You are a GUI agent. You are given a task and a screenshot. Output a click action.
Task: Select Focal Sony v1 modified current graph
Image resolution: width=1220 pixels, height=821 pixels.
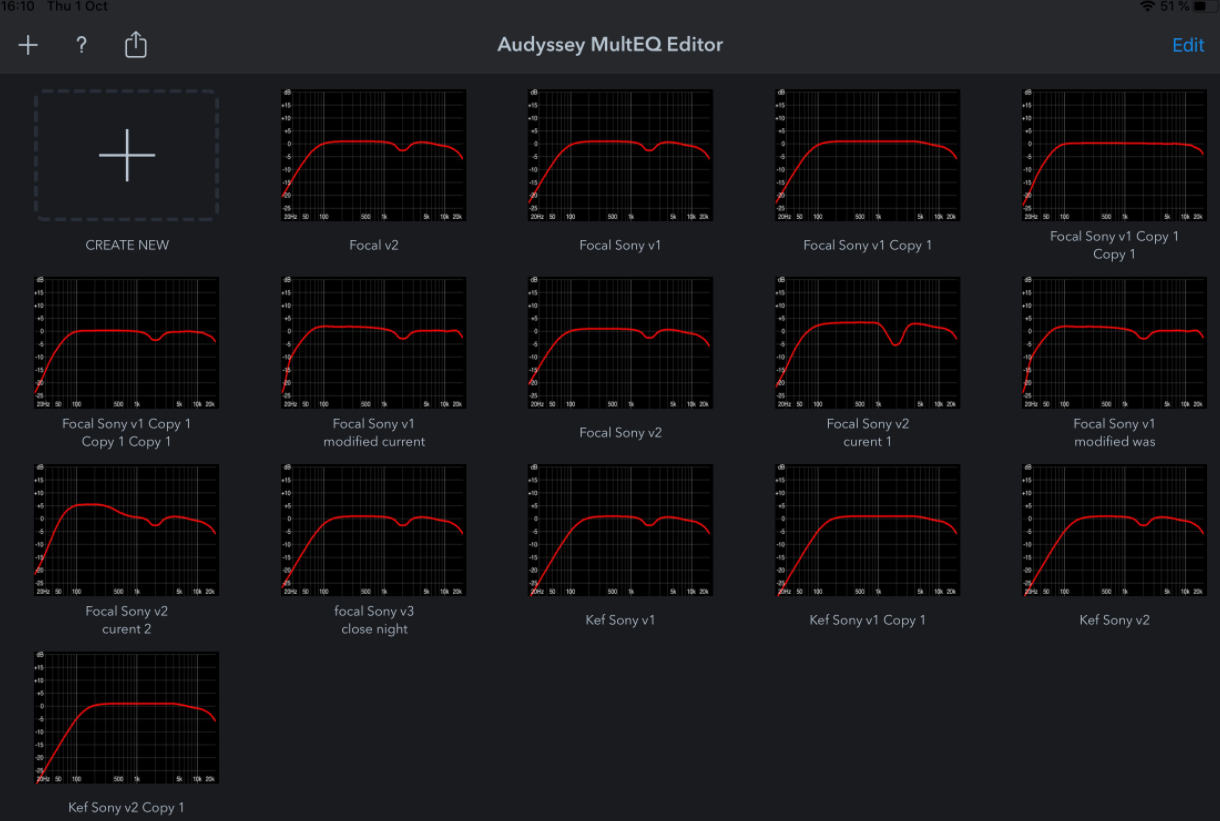click(374, 343)
